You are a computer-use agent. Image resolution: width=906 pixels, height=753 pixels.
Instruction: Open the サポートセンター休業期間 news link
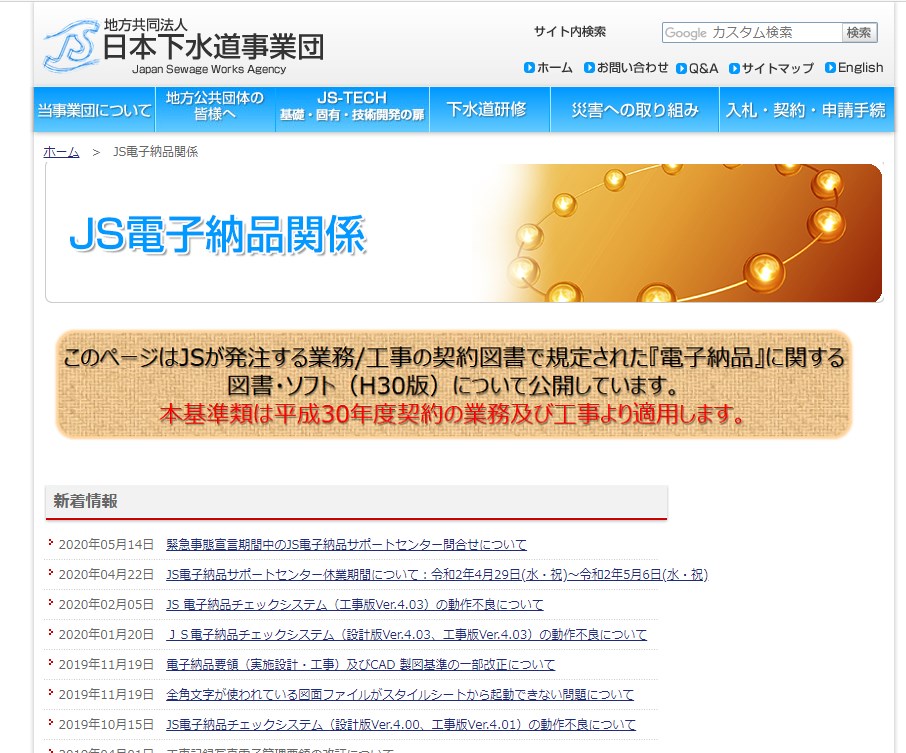[x=436, y=575]
